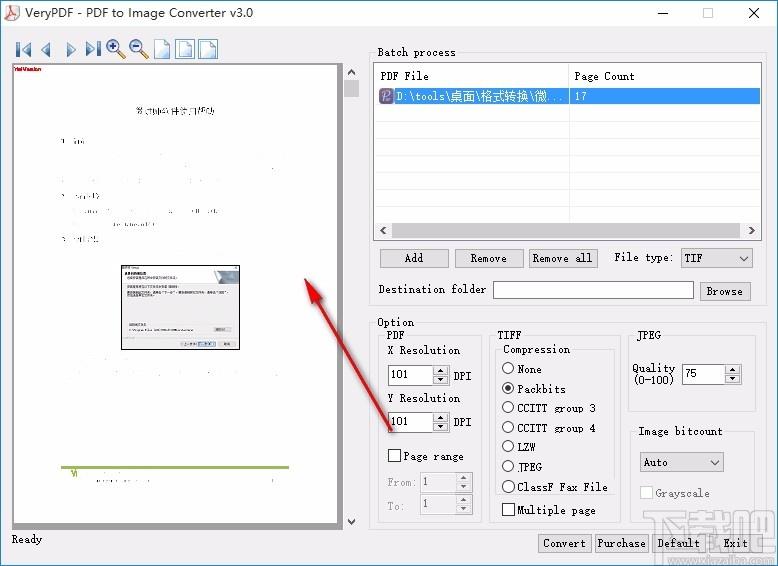Start conversion with Convert button
Image resolution: width=778 pixels, height=566 pixels.
coord(564,543)
